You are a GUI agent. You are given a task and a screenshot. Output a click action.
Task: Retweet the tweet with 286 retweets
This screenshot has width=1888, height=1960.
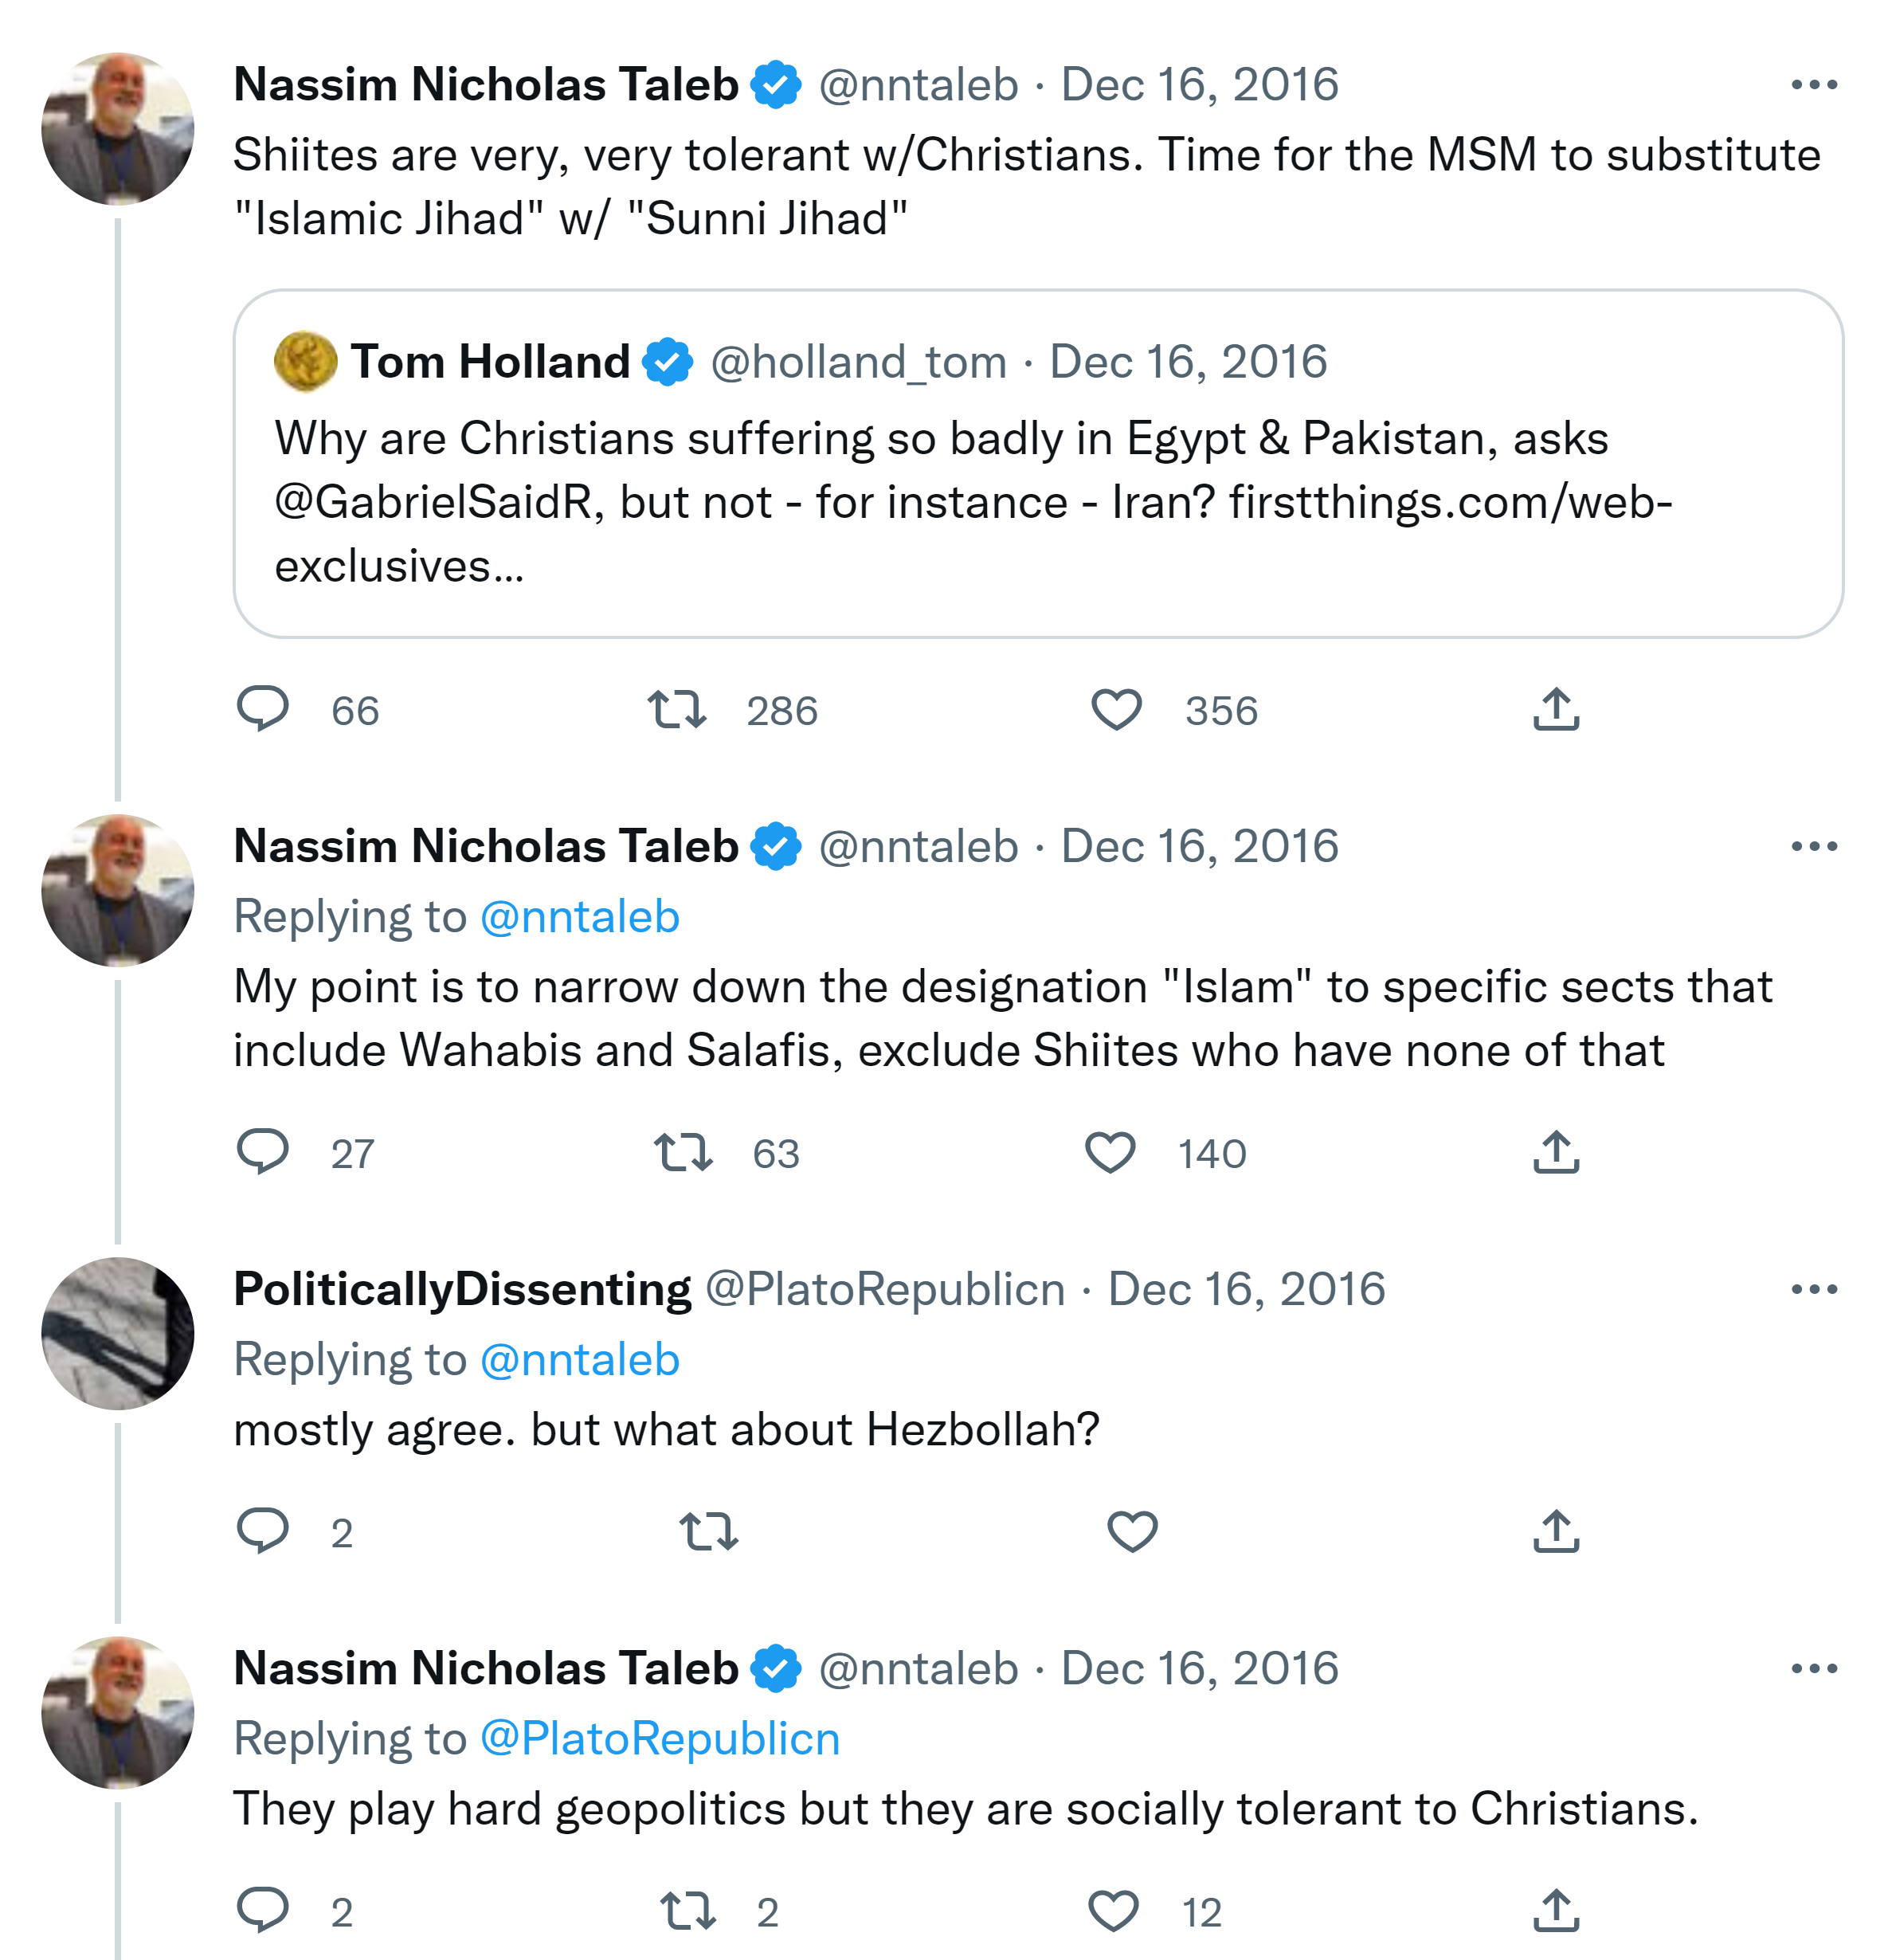point(677,710)
